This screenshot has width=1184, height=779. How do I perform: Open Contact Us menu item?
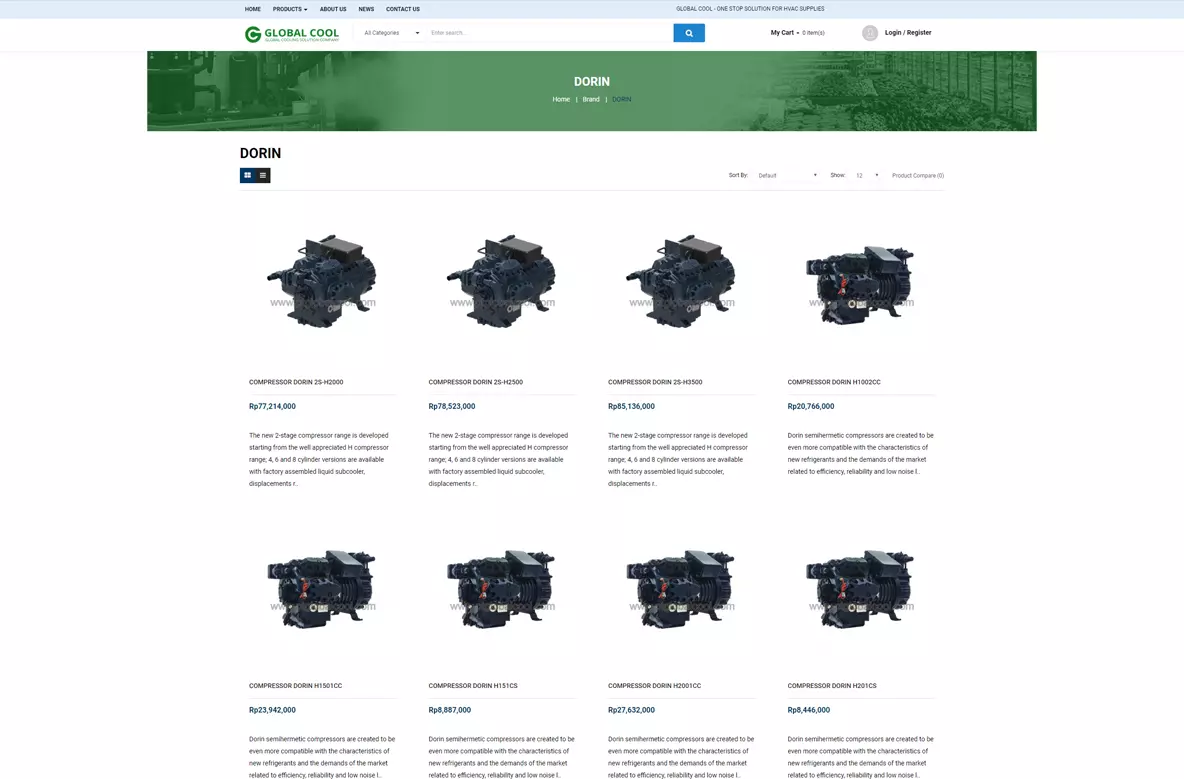point(402,9)
